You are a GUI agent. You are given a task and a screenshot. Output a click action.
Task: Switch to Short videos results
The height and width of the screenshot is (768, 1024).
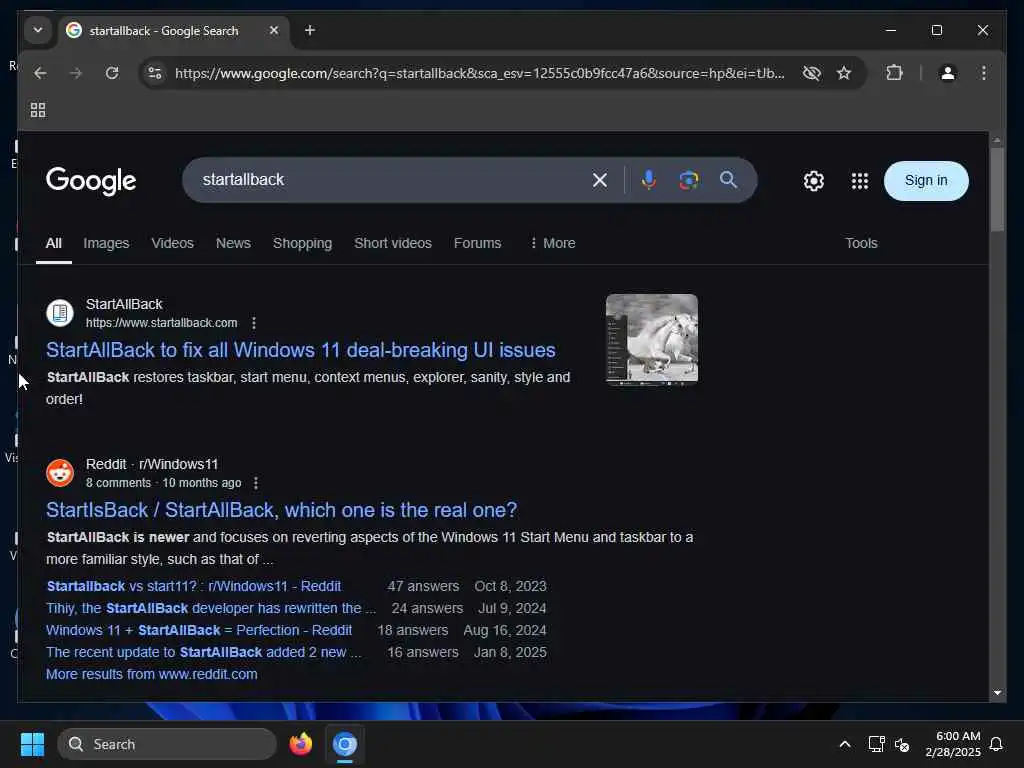point(392,243)
